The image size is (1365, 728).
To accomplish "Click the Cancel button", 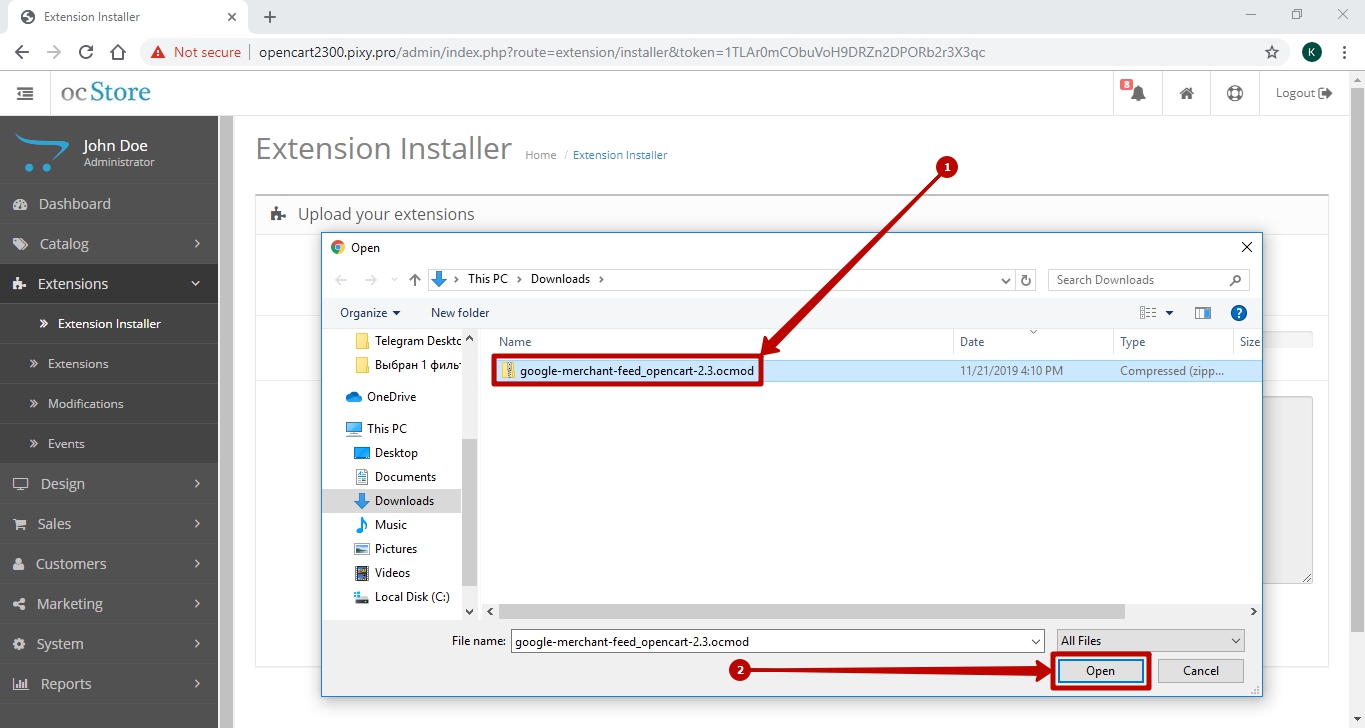I will (x=1200, y=671).
